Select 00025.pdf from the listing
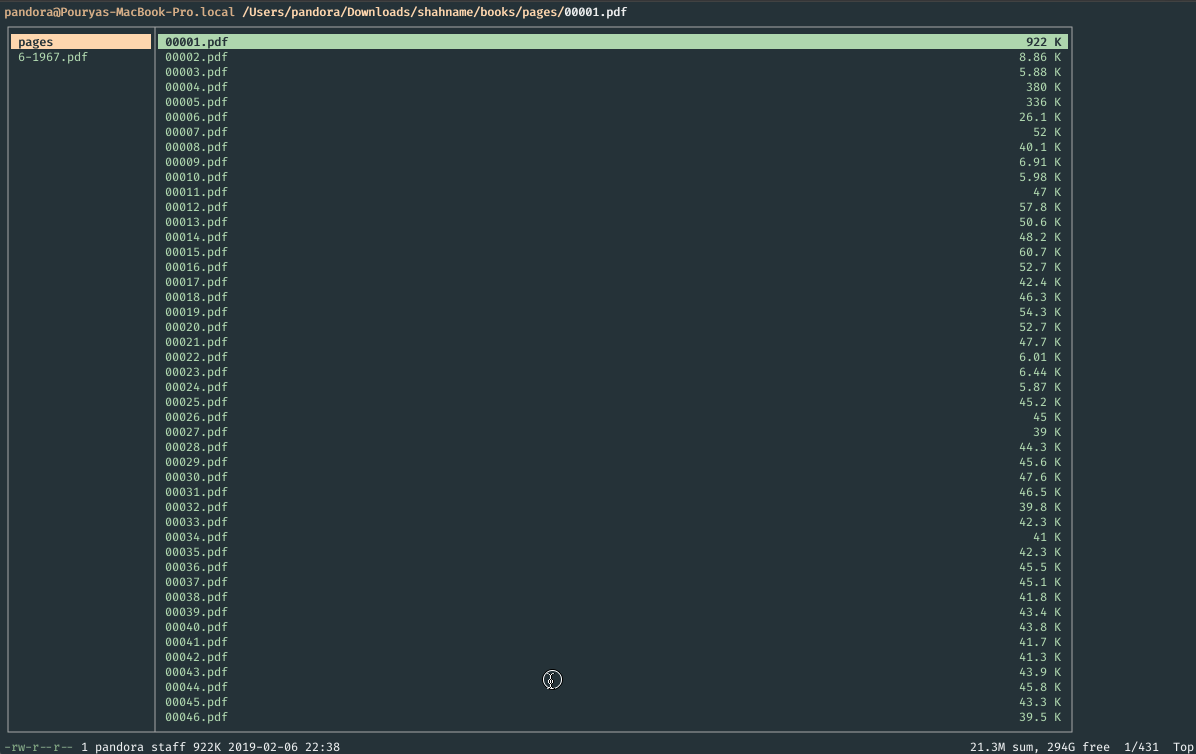 [195, 401]
